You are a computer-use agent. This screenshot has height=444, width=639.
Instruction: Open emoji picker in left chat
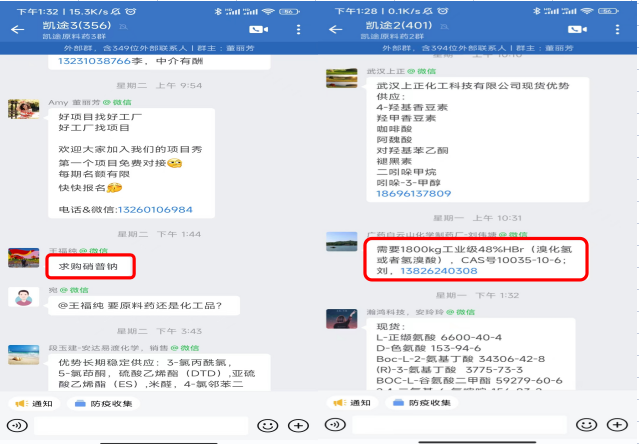click(x=268, y=426)
